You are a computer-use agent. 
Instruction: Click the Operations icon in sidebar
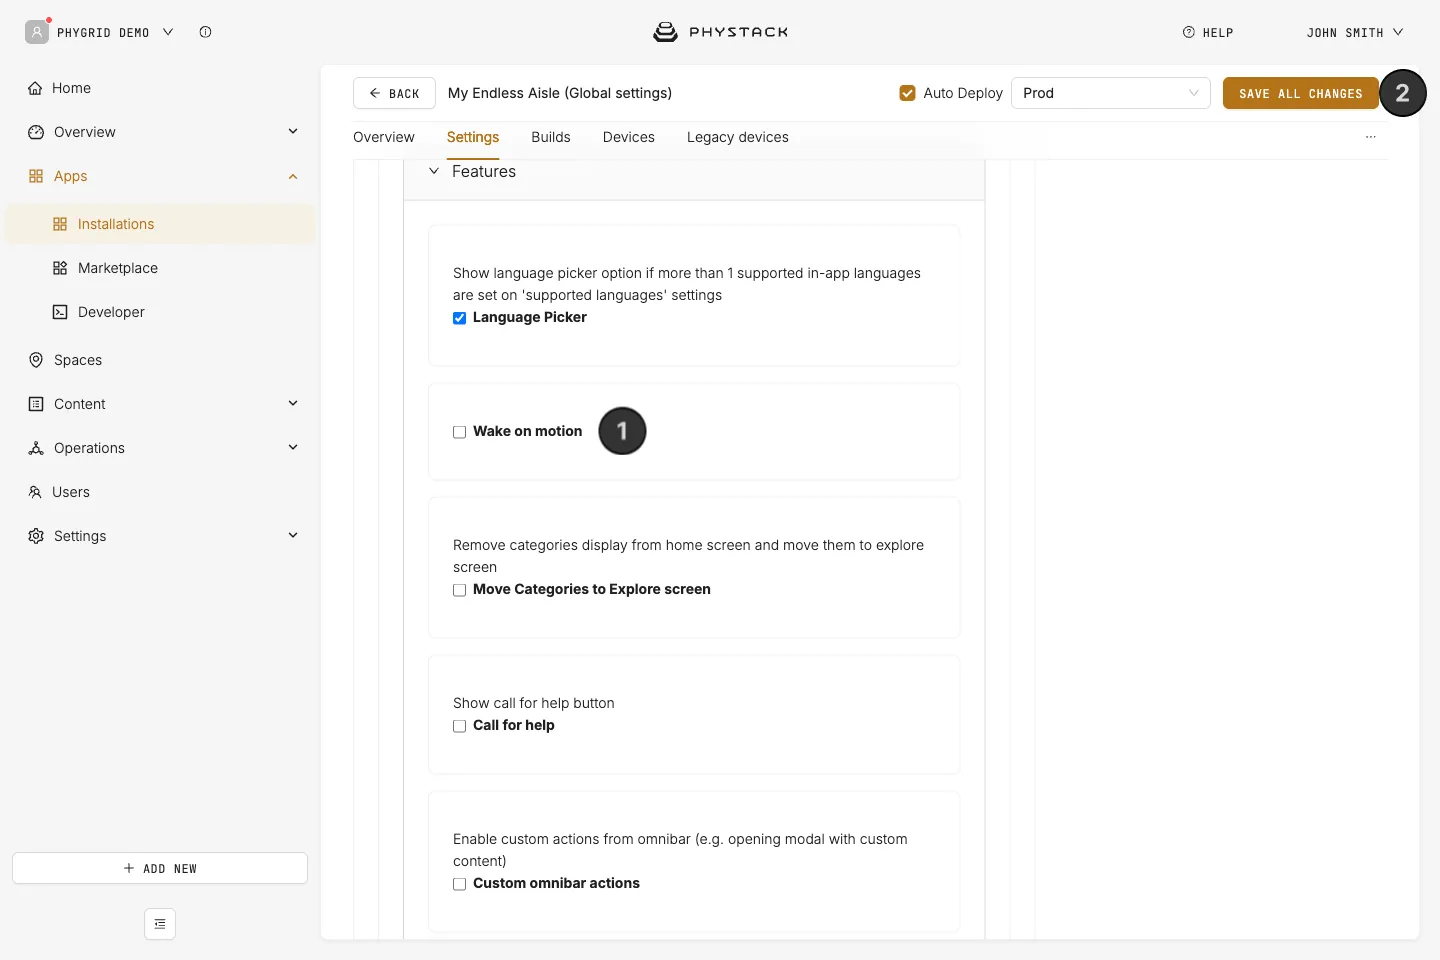pos(36,448)
